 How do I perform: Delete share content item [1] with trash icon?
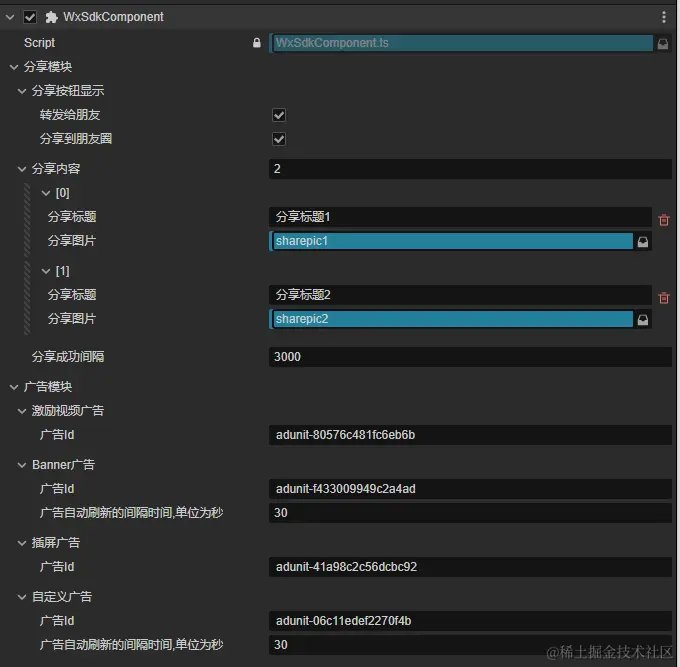click(x=664, y=298)
